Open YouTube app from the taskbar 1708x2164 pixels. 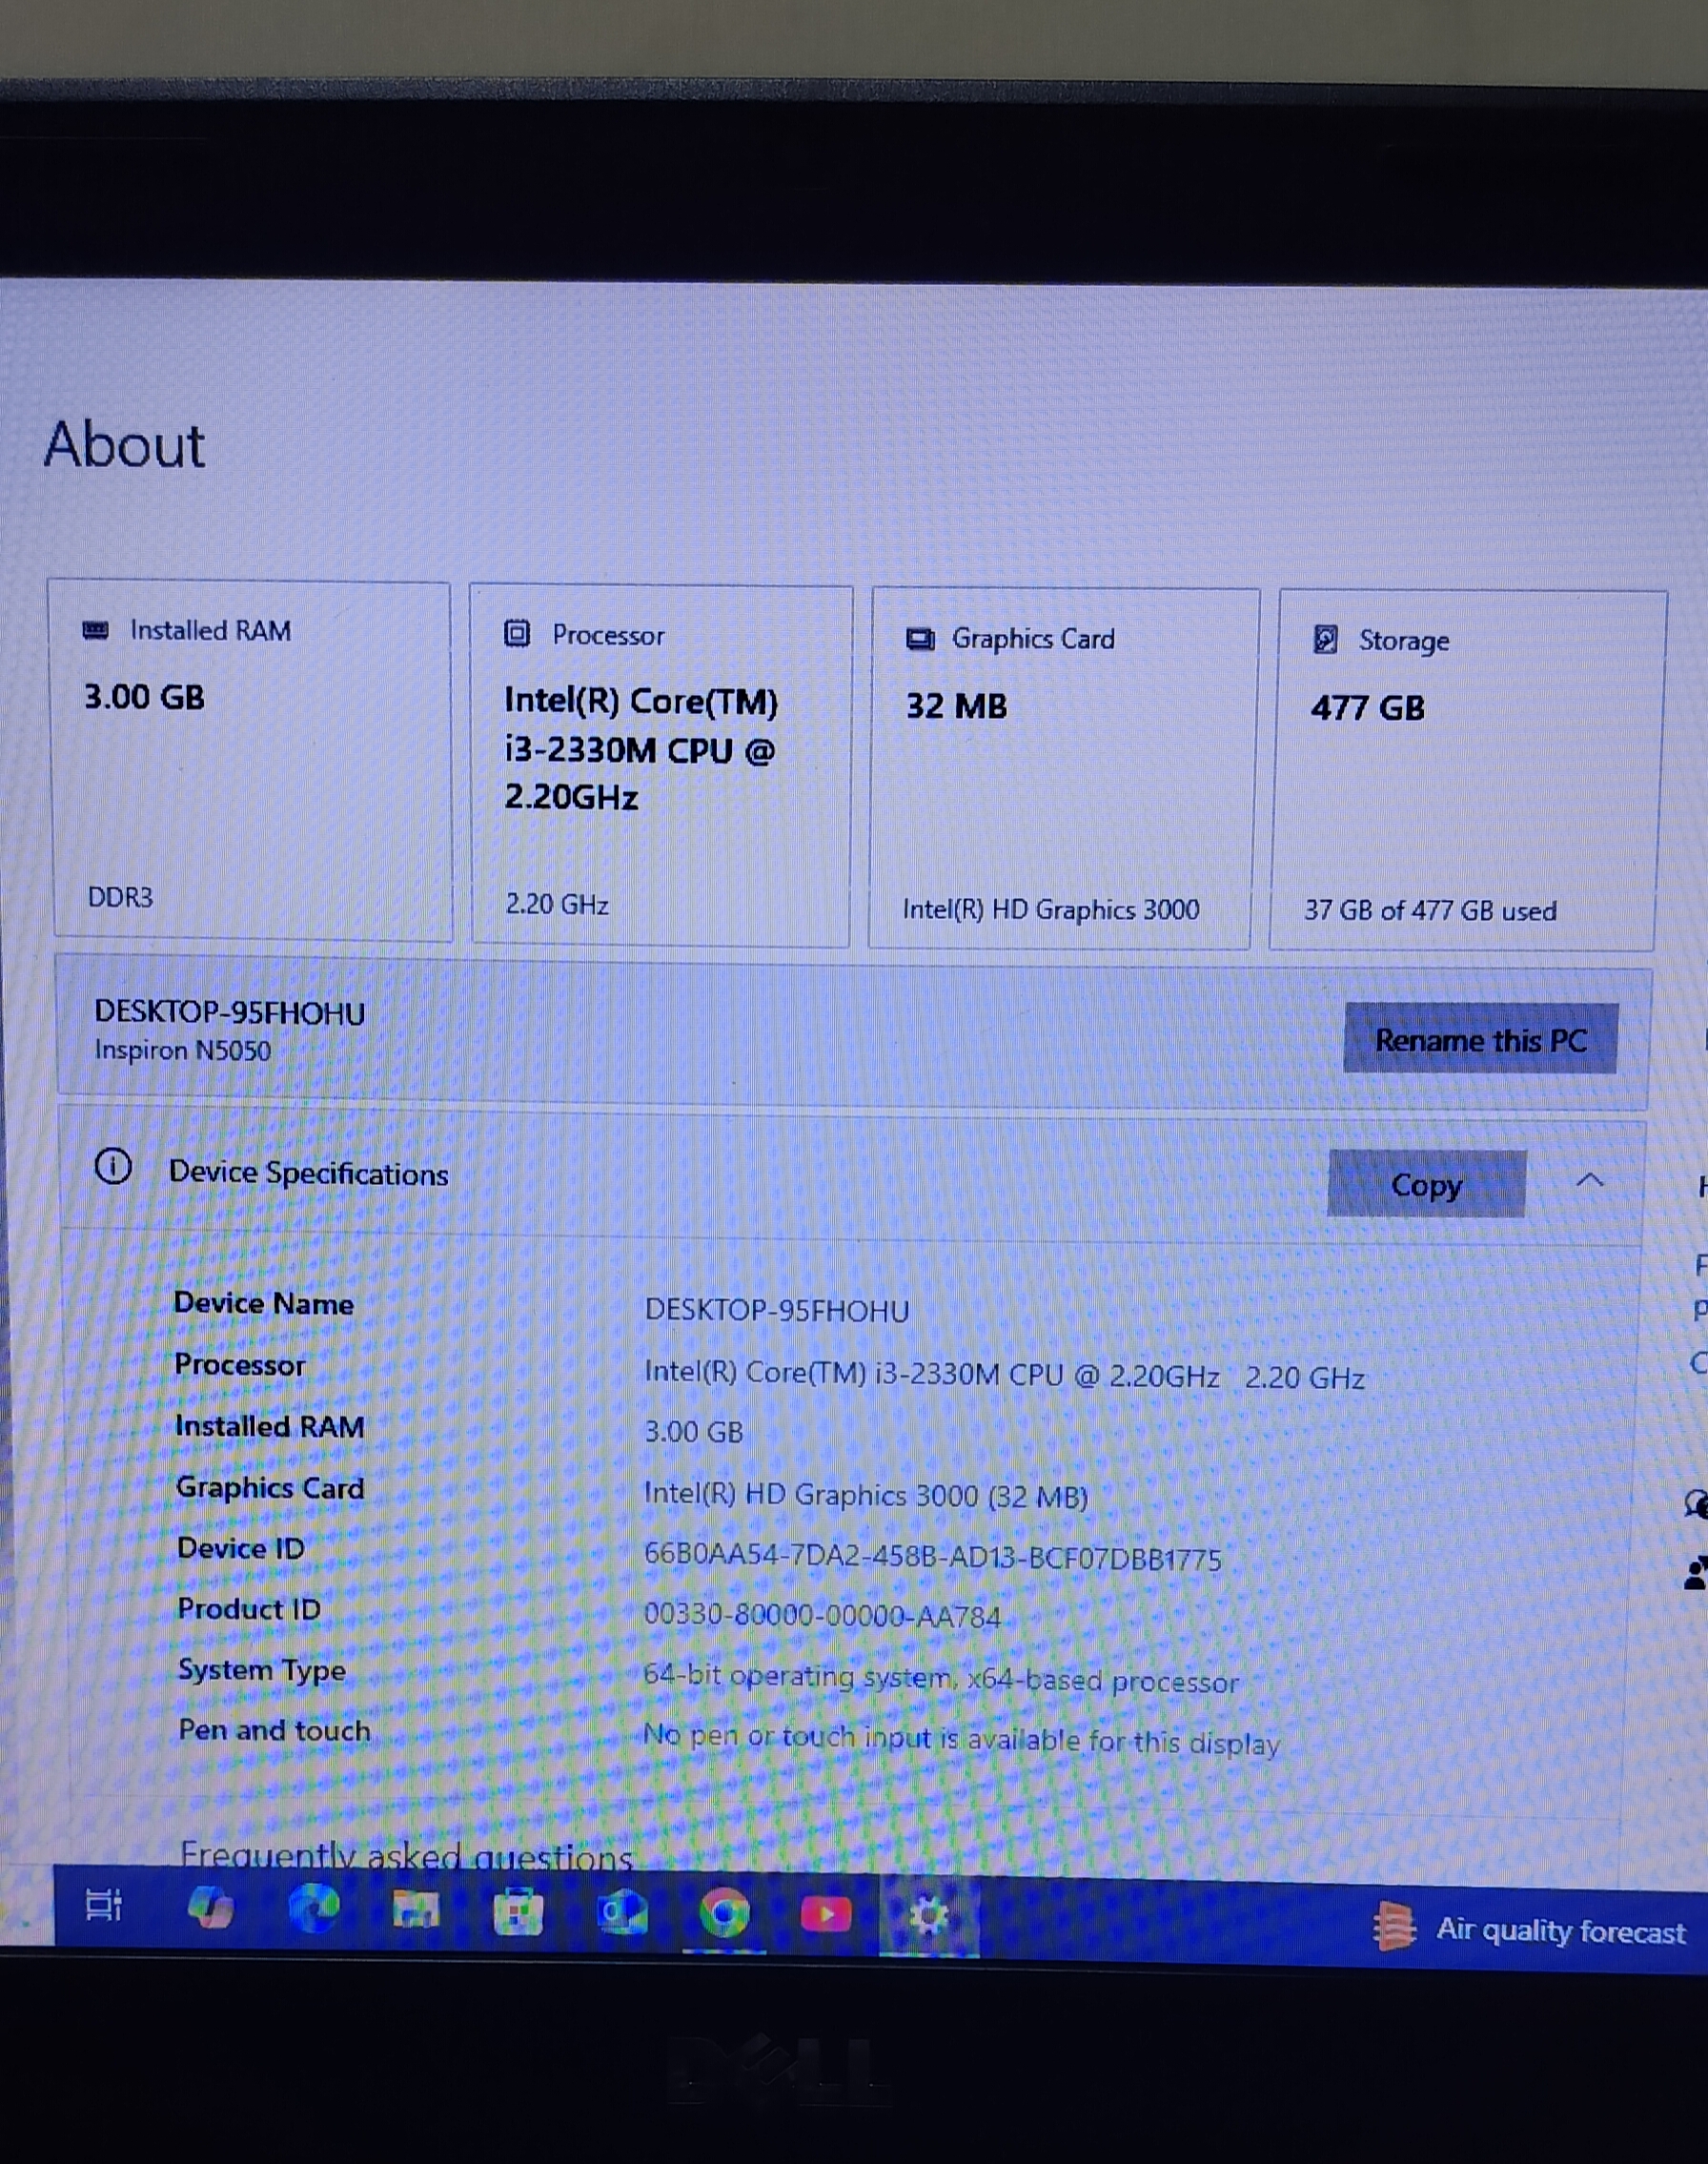[826, 1915]
